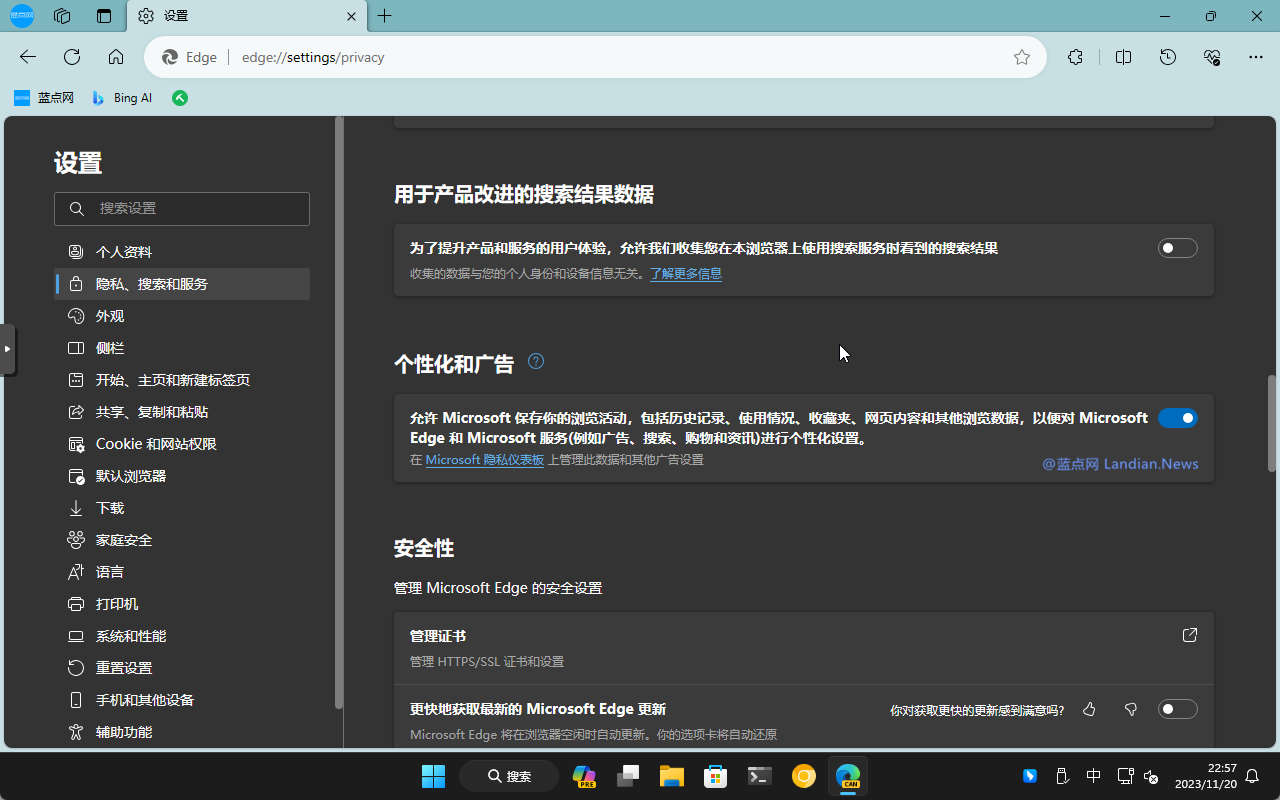Click help icon beside 个性化和广告
This screenshot has width=1280, height=800.
pyautogui.click(x=536, y=362)
